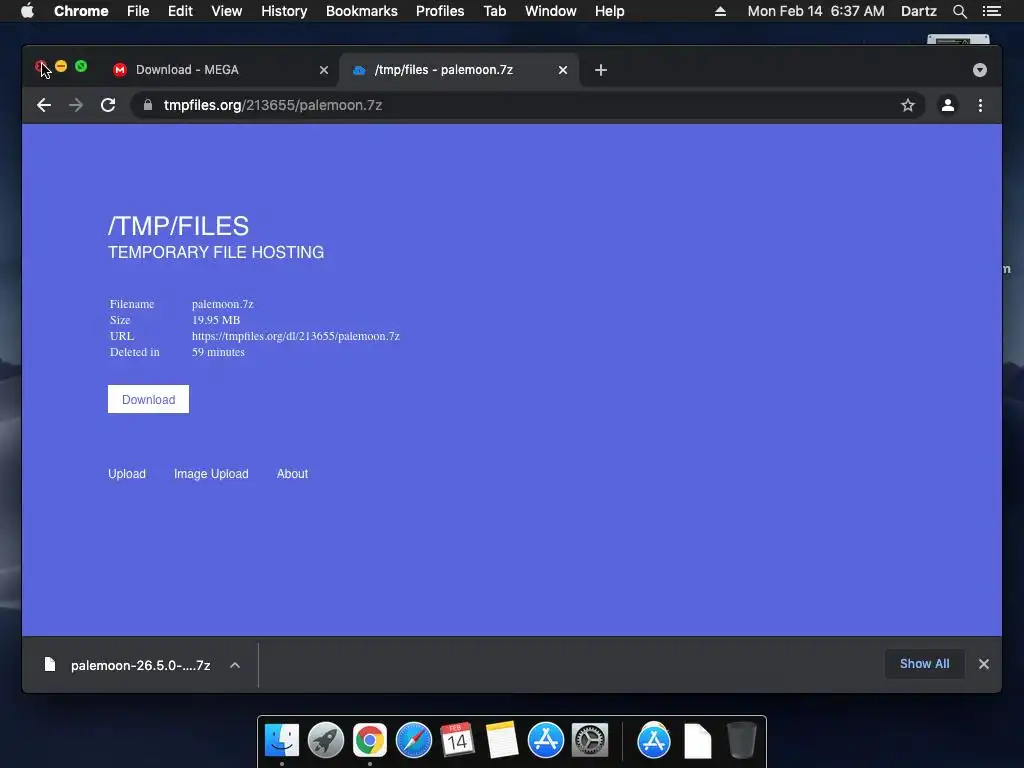Image resolution: width=1024 pixels, height=768 pixels.
Task: Reload the tmpfiles page
Action: coord(108,105)
